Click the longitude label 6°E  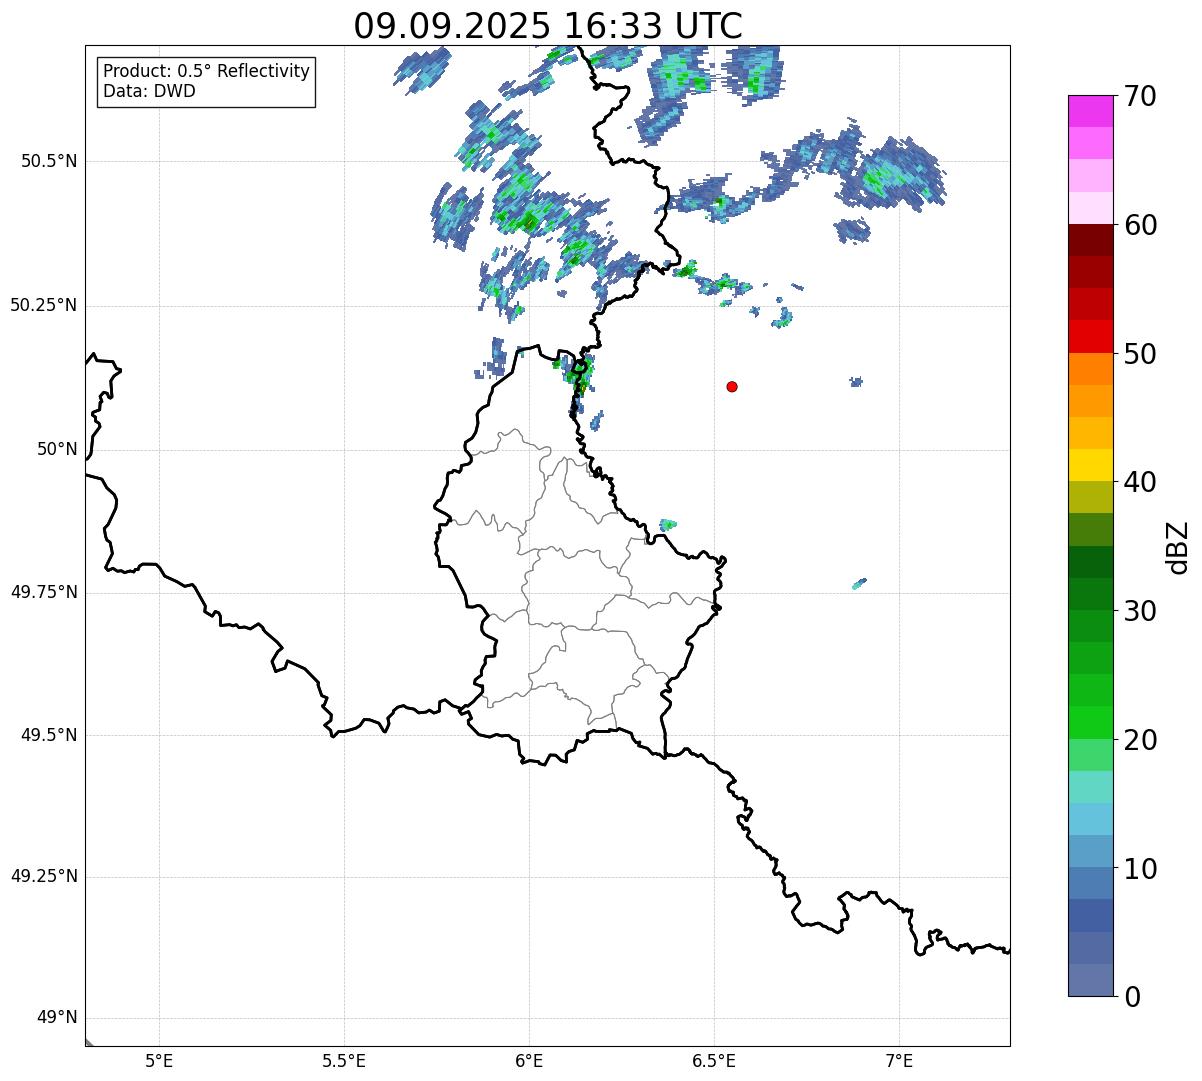click(x=529, y=1061)
